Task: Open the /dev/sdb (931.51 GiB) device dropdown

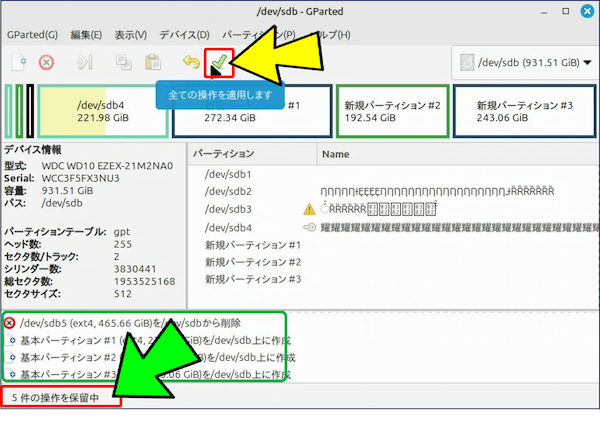Action: (520, 62)
